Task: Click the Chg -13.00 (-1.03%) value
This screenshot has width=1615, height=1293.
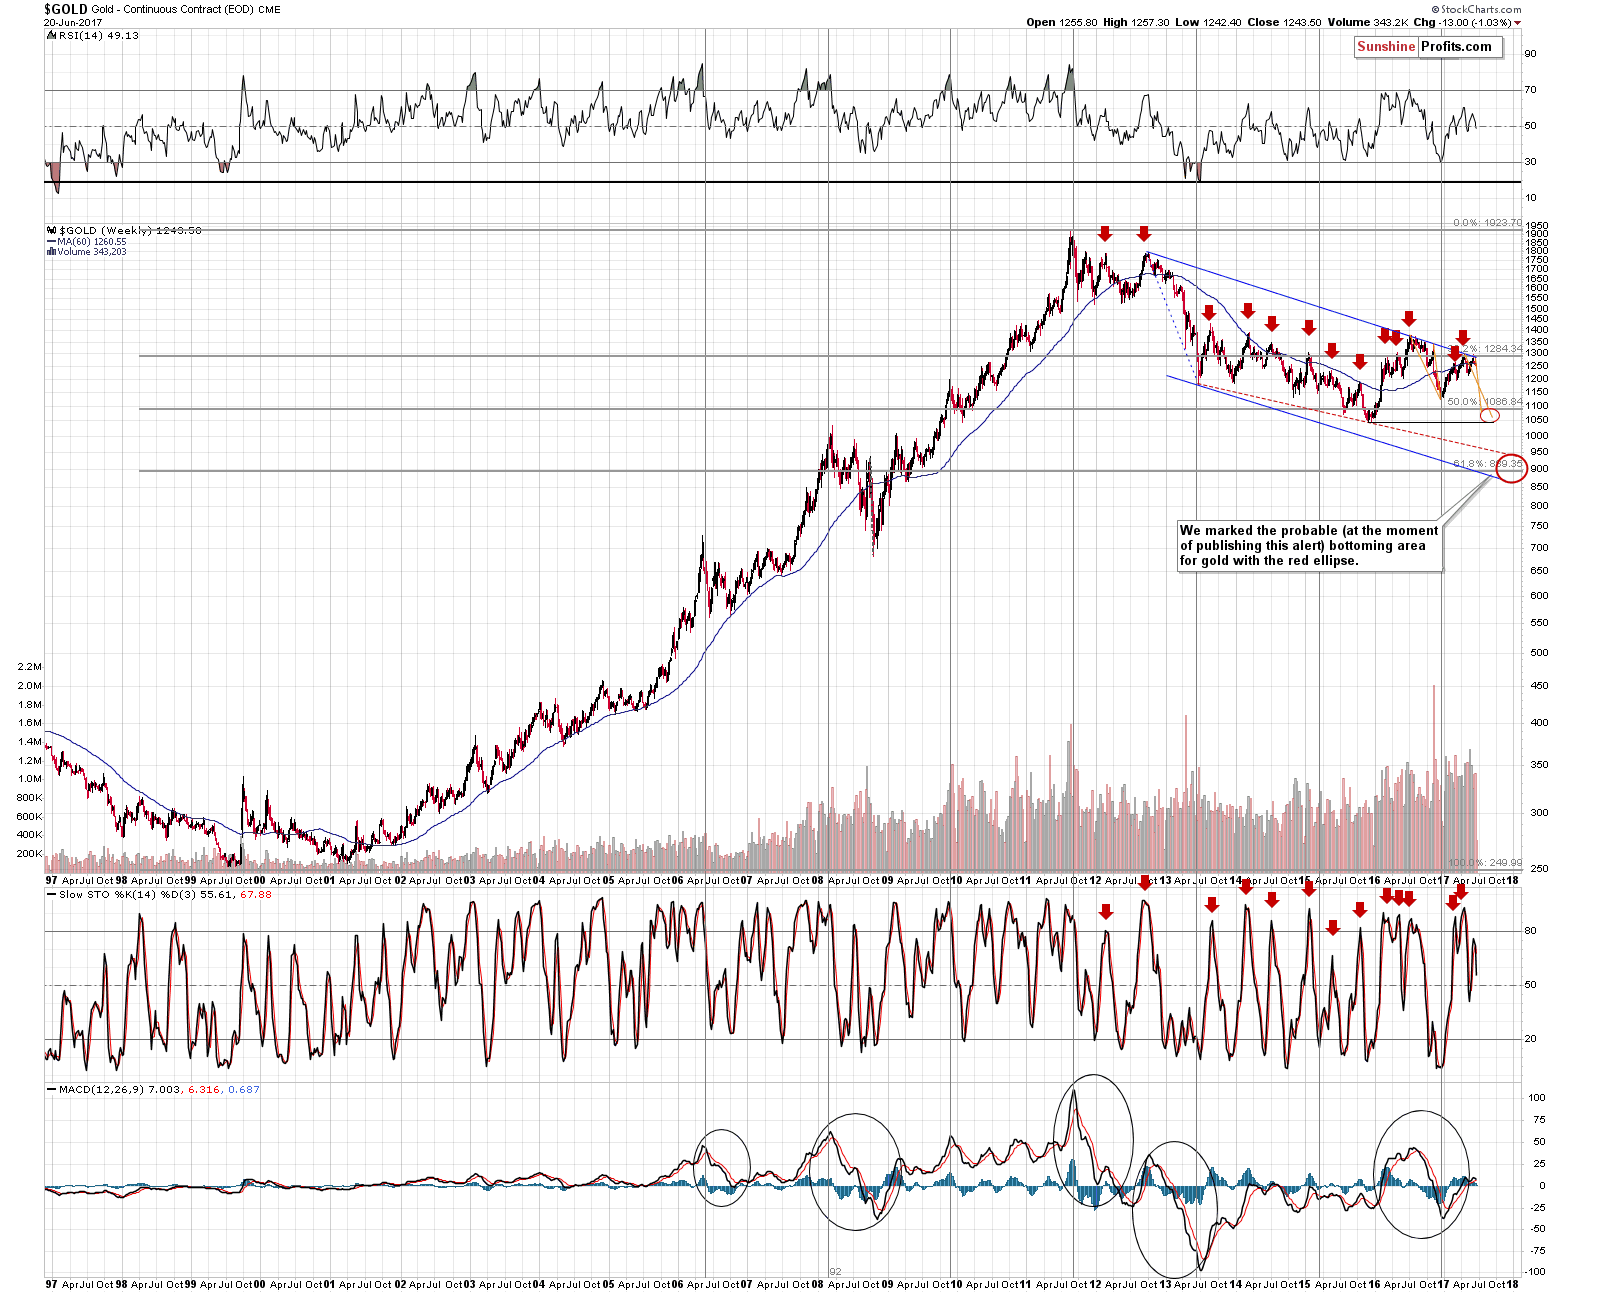Action: 1463,22
